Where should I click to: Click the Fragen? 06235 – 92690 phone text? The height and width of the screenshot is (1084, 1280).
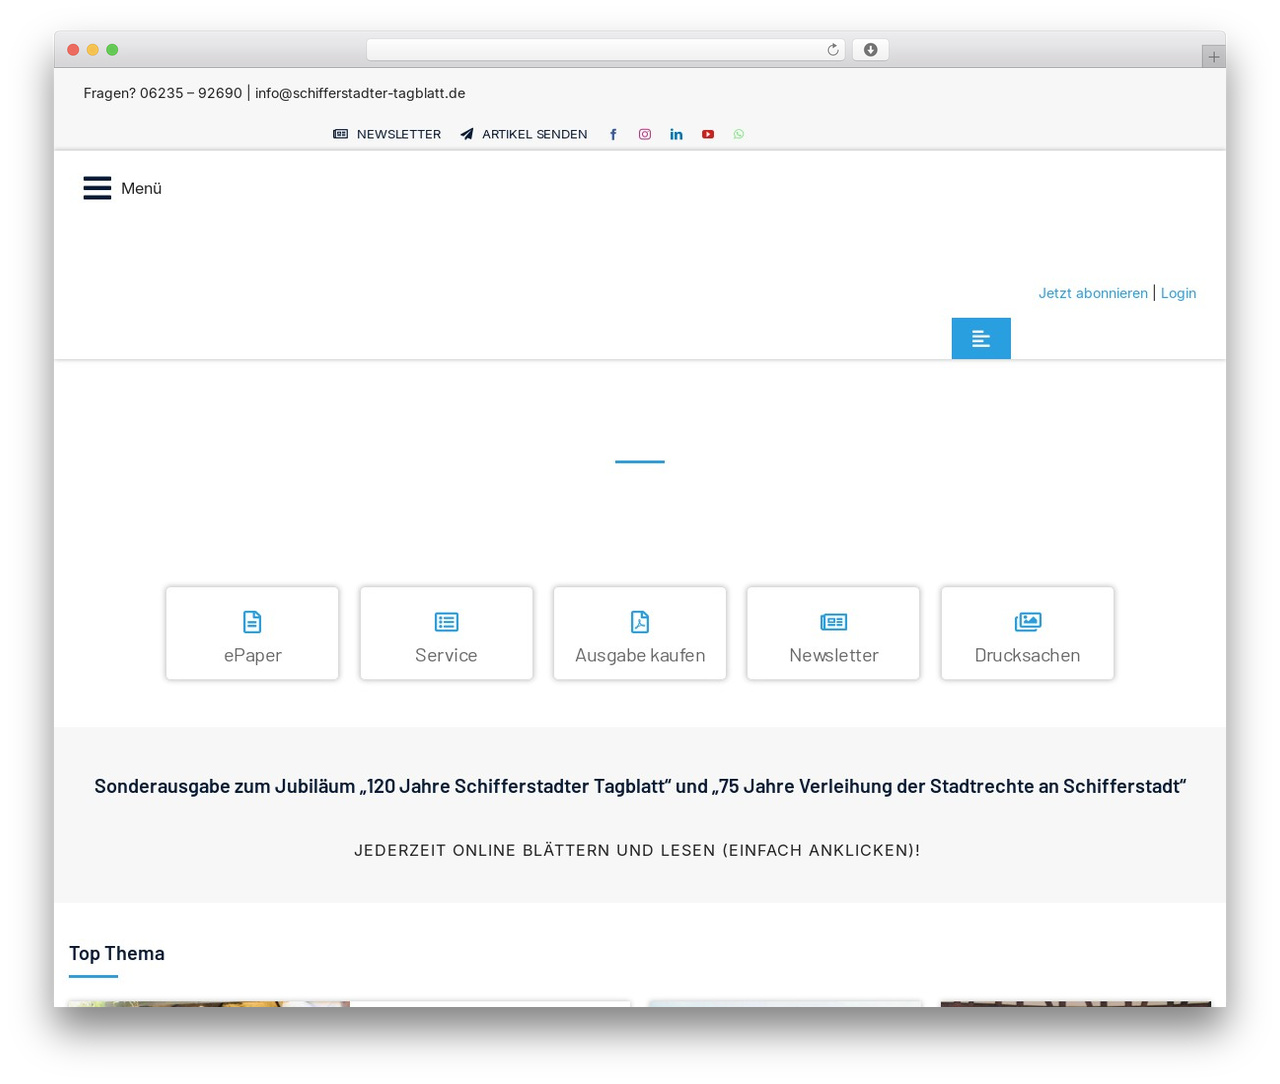point(162,93)
